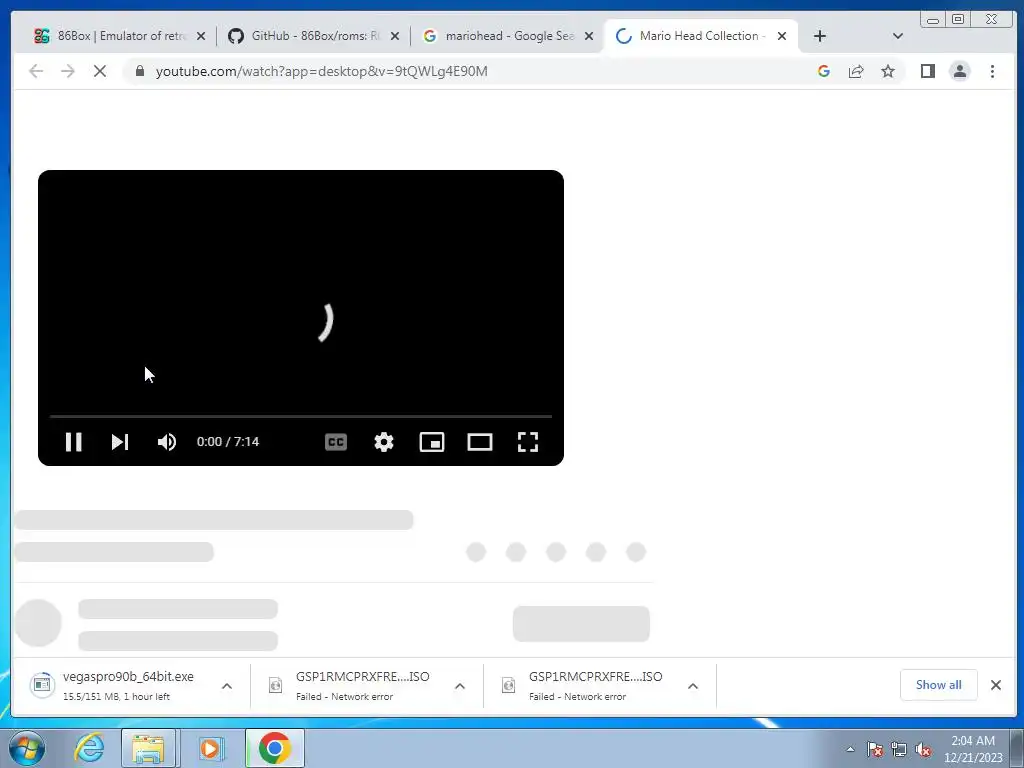Close the GitHub 86Box/roms tab
The height and width of the screenshot is (768, 1024).
[395, 36]
